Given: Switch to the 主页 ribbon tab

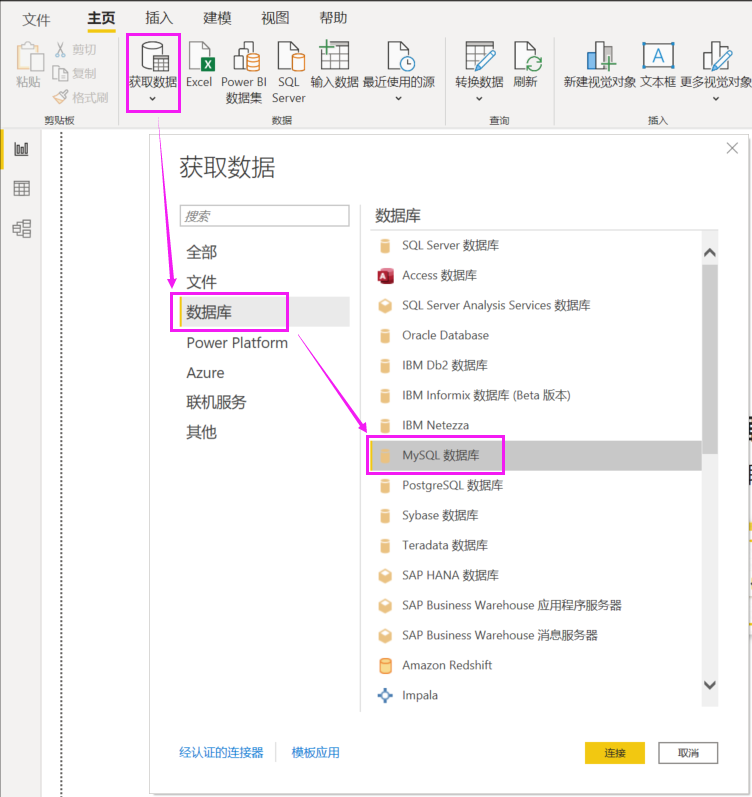Looking at the screenshot, I should pyautogui.click(x=101, y=18).
